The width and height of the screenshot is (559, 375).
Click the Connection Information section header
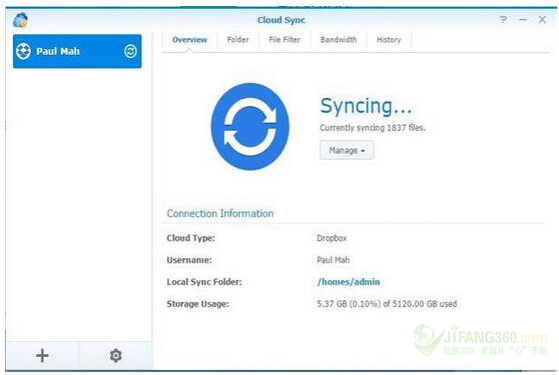tap(220, 214)
